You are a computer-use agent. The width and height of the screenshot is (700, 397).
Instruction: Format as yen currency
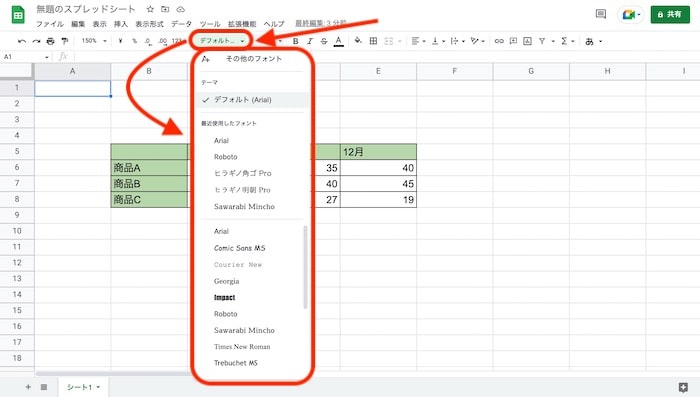pos(121,41)
